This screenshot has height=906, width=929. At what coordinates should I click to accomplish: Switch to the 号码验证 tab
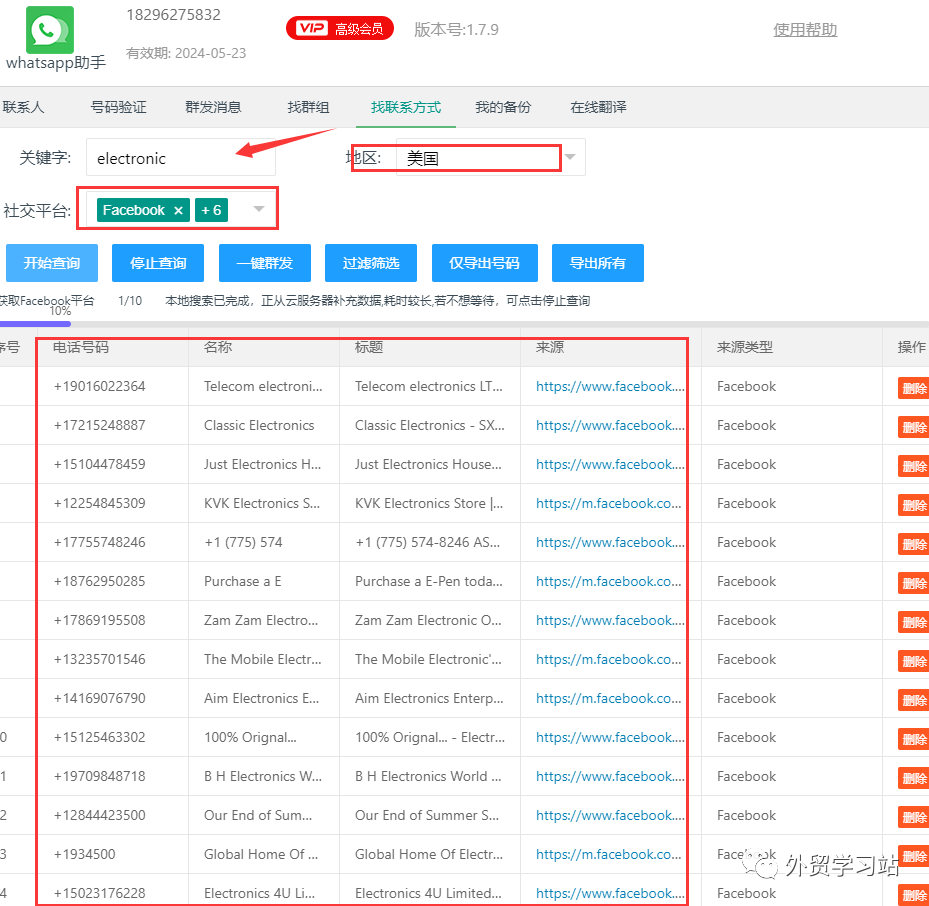(x=118, y=107)
